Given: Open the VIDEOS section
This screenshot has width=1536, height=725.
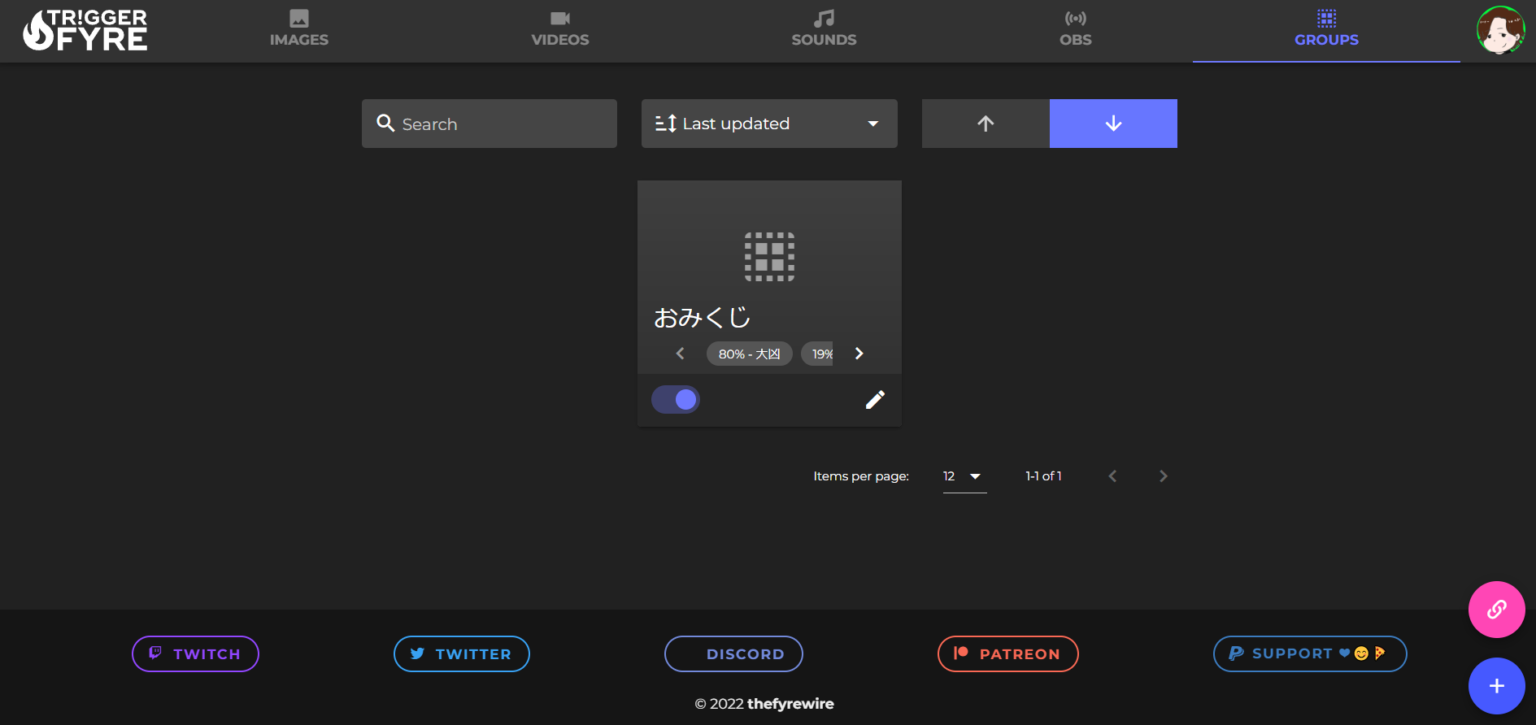Looking at the screenshot, I should pos(560,30).
